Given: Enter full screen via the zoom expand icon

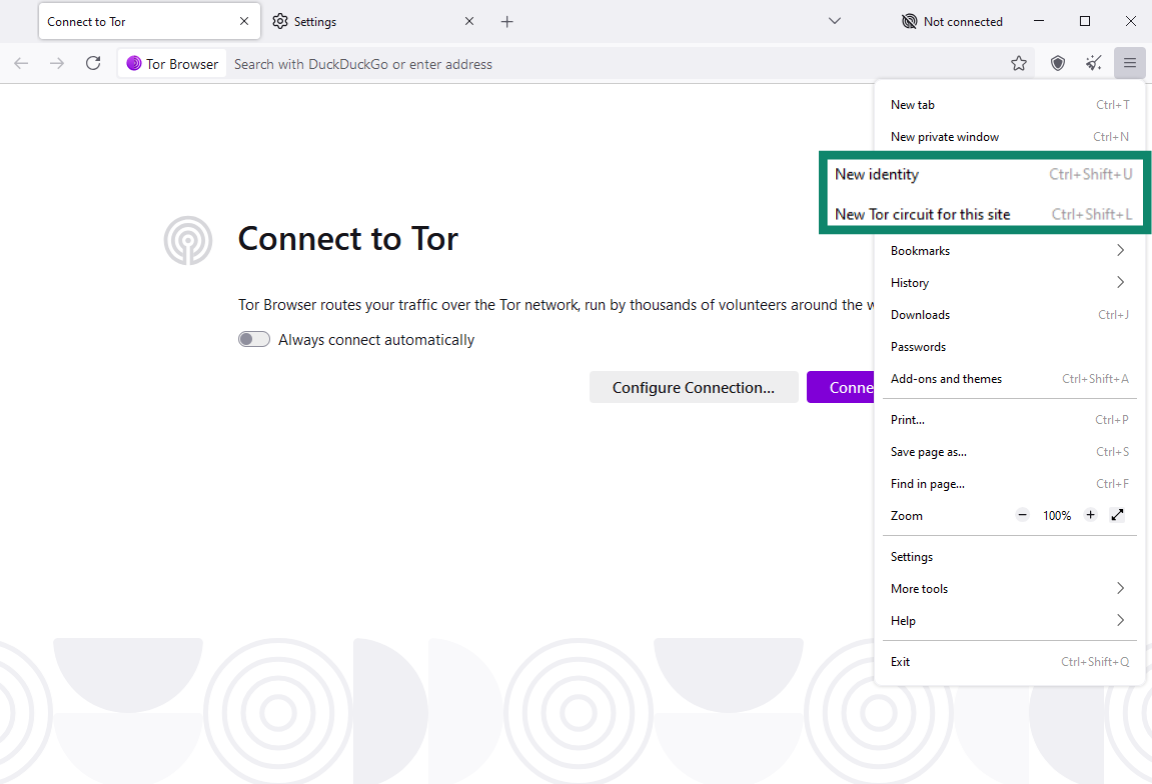Looking at the screenshot, I should coord(1117,515).
